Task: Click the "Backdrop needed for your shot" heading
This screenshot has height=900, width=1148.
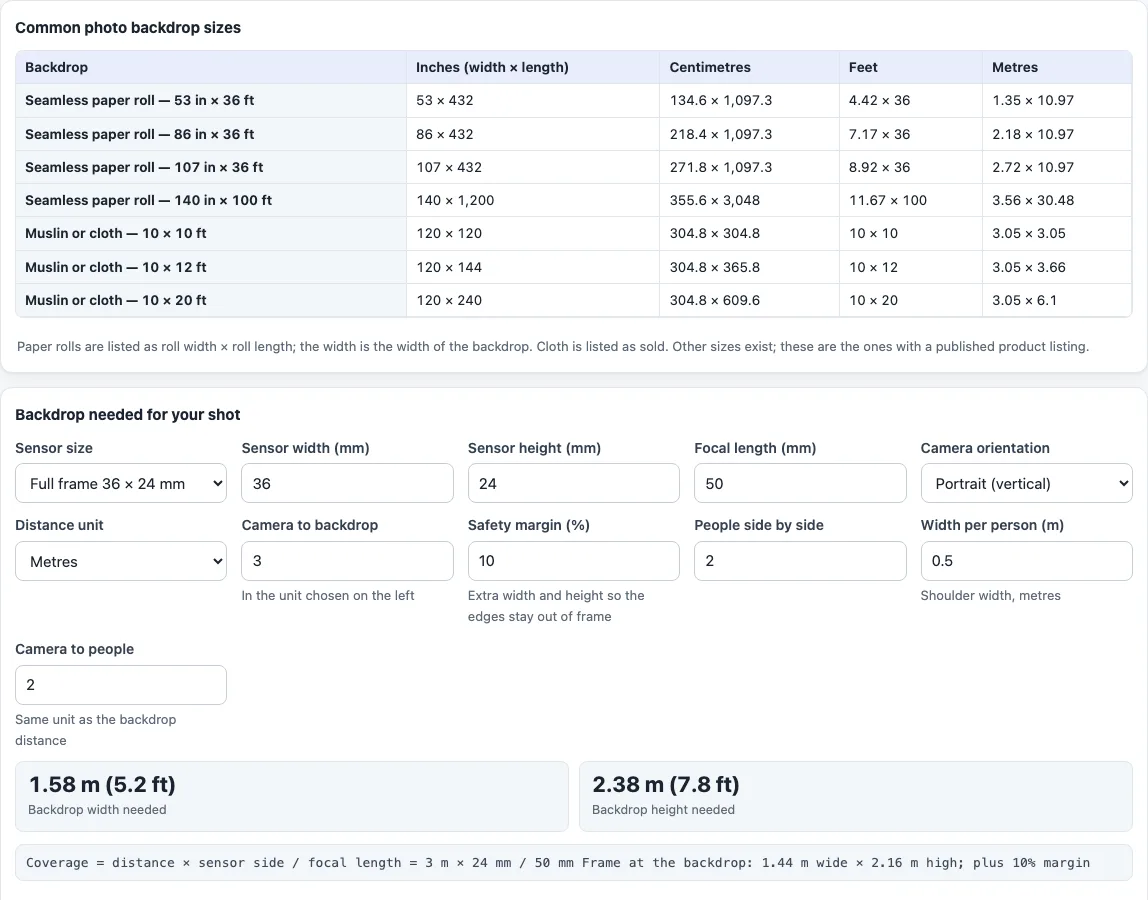Action: point(128,414)
